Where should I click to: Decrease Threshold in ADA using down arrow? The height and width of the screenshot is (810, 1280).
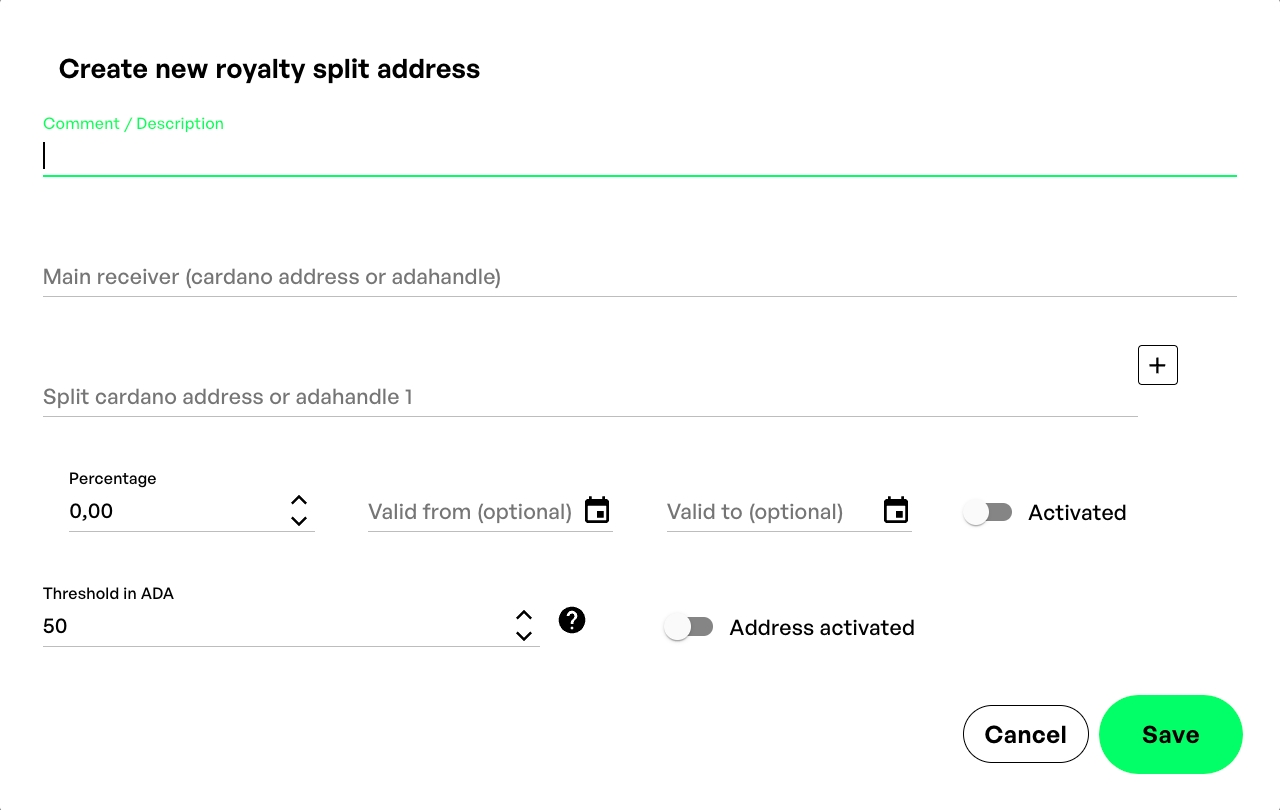(524, 636)
